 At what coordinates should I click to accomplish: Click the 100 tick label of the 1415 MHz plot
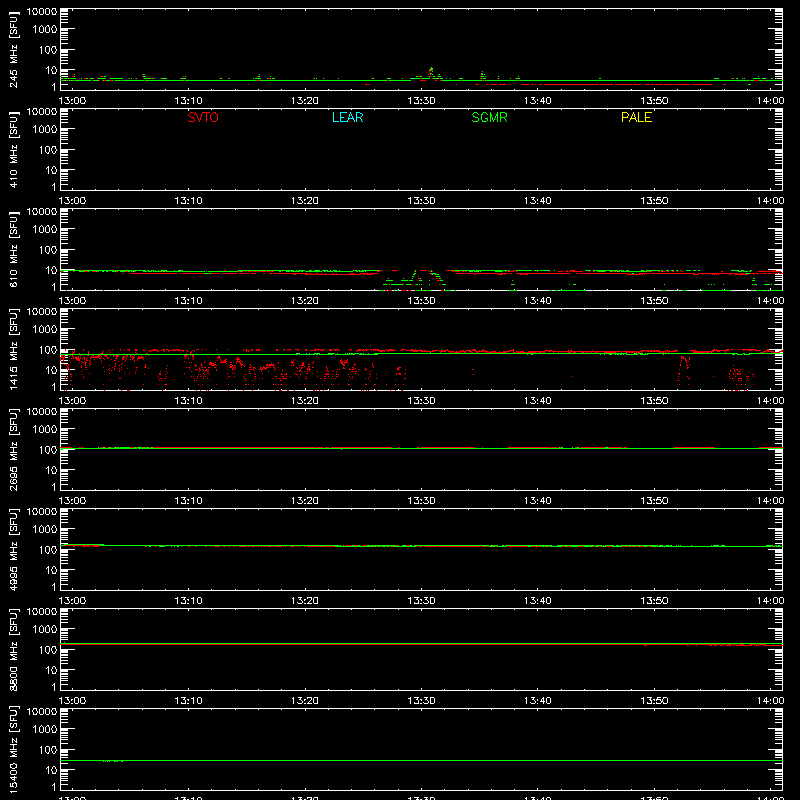point(48,349)
